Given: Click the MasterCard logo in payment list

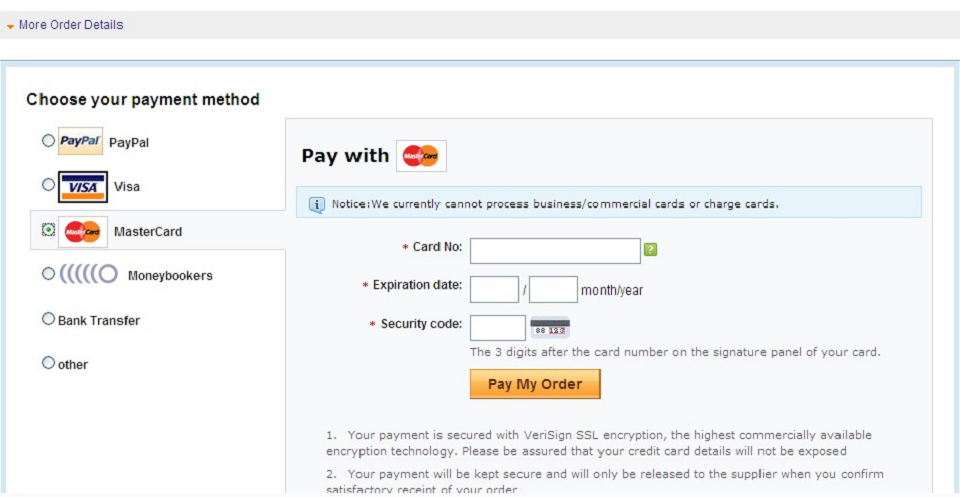Looking at the screenshot, I should (x=83, y=232).
